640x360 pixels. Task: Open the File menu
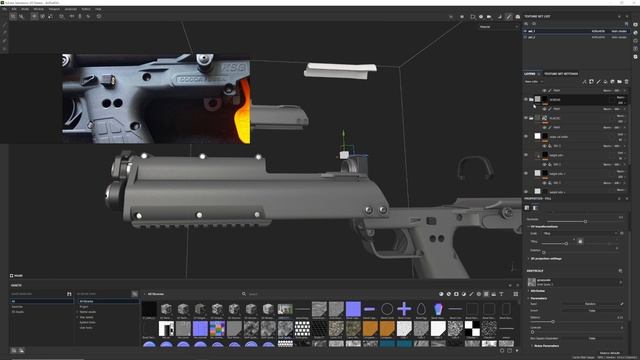[x=4, y=9]
